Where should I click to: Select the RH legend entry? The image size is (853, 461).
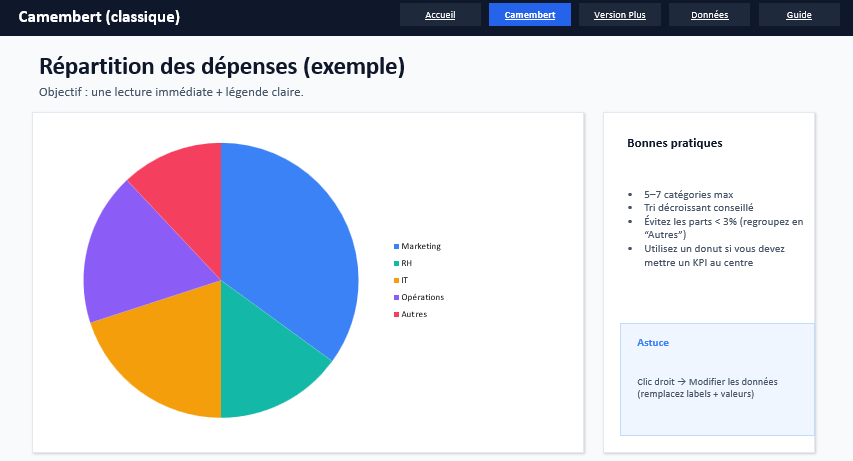[406, 263]
